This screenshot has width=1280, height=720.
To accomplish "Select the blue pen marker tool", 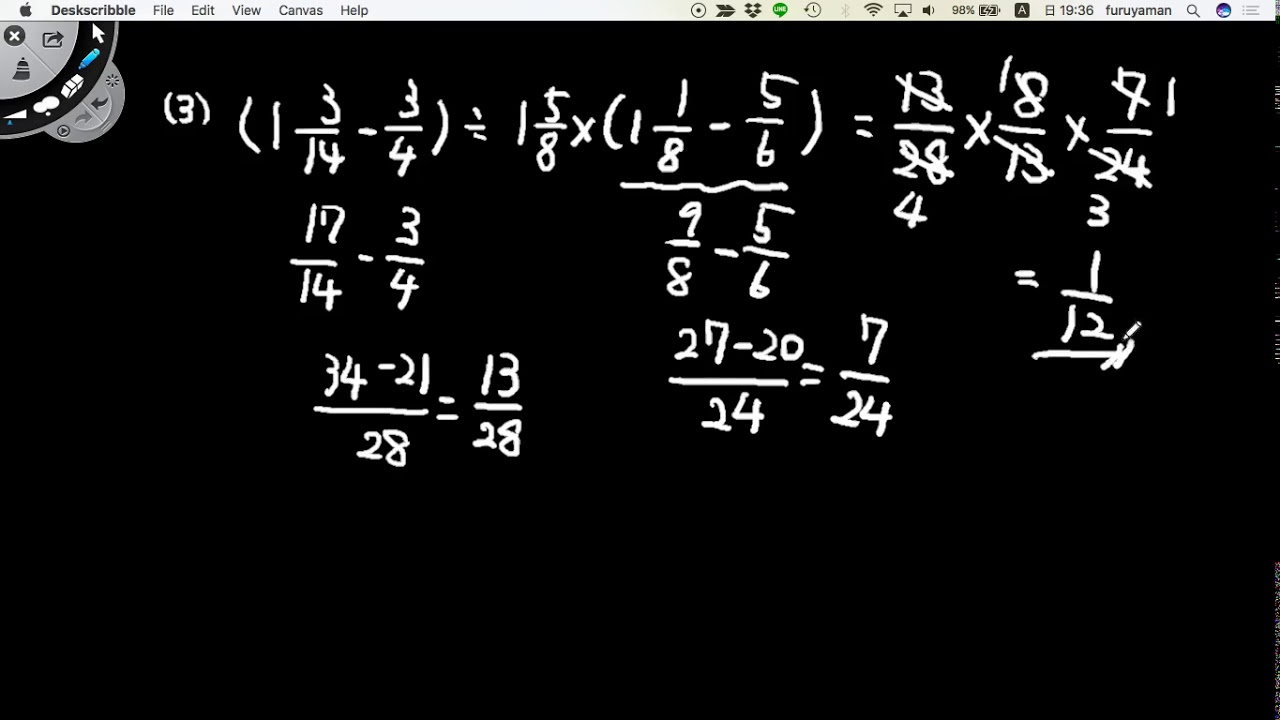I will [89, 59].
